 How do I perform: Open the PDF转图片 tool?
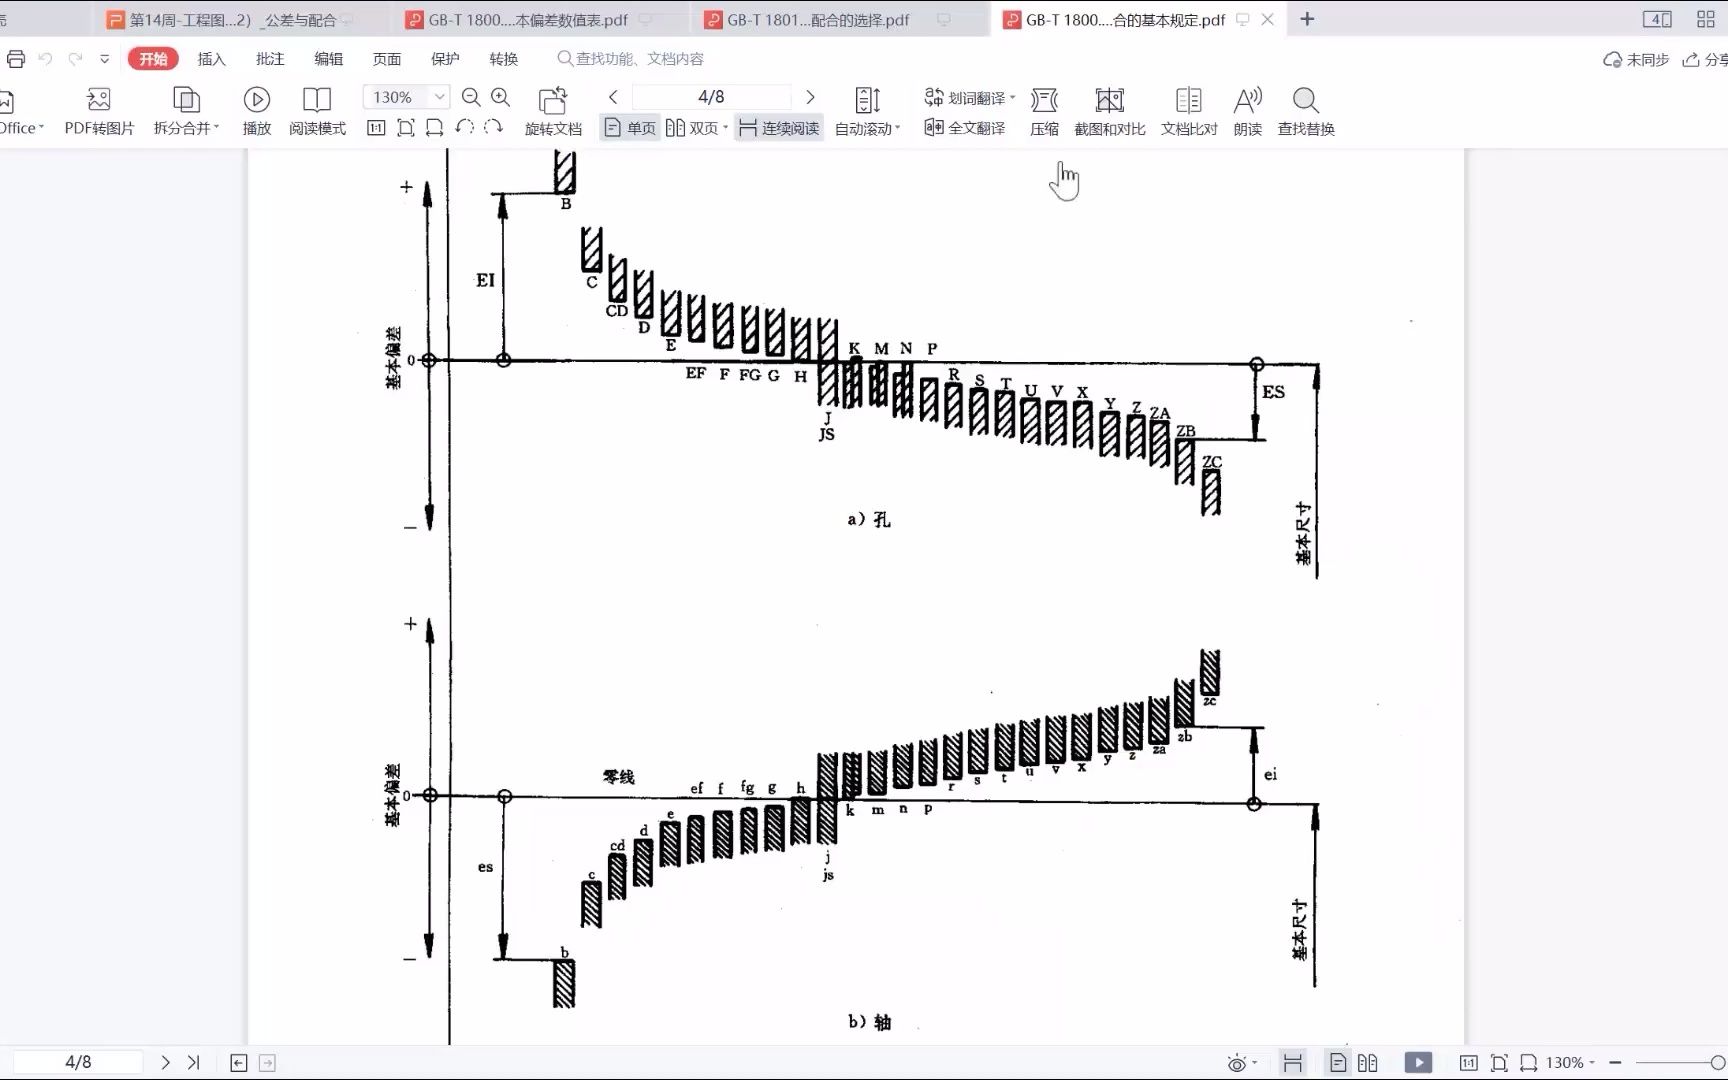click(99, 111)
